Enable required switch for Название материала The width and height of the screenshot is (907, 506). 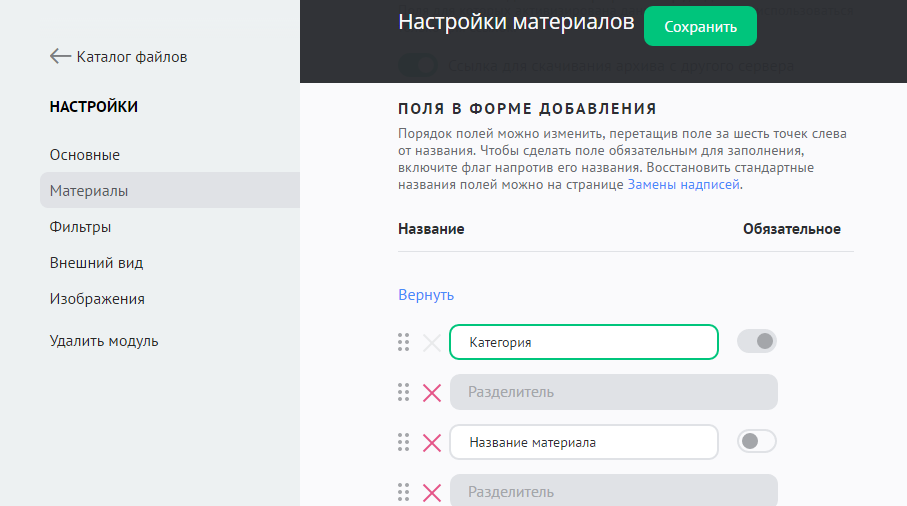point(756,442)
